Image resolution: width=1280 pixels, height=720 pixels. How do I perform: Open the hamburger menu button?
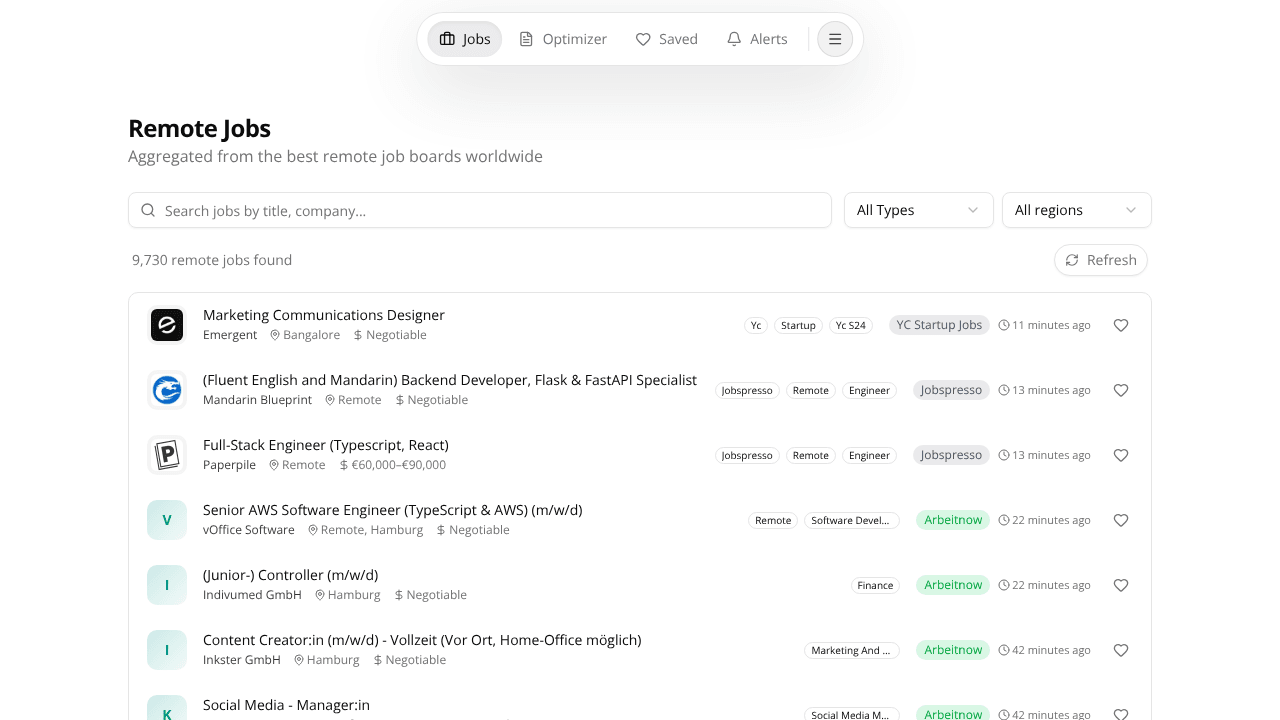pyautogui.click(x=835, y=39)
